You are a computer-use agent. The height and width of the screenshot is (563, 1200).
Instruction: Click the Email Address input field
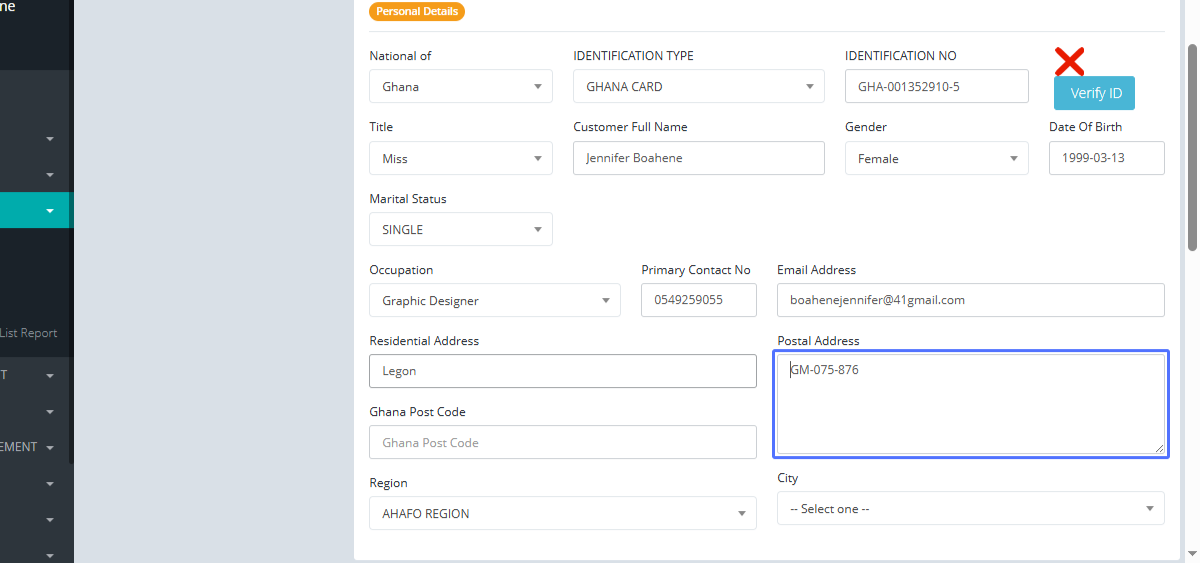click(x=970, y=300)
